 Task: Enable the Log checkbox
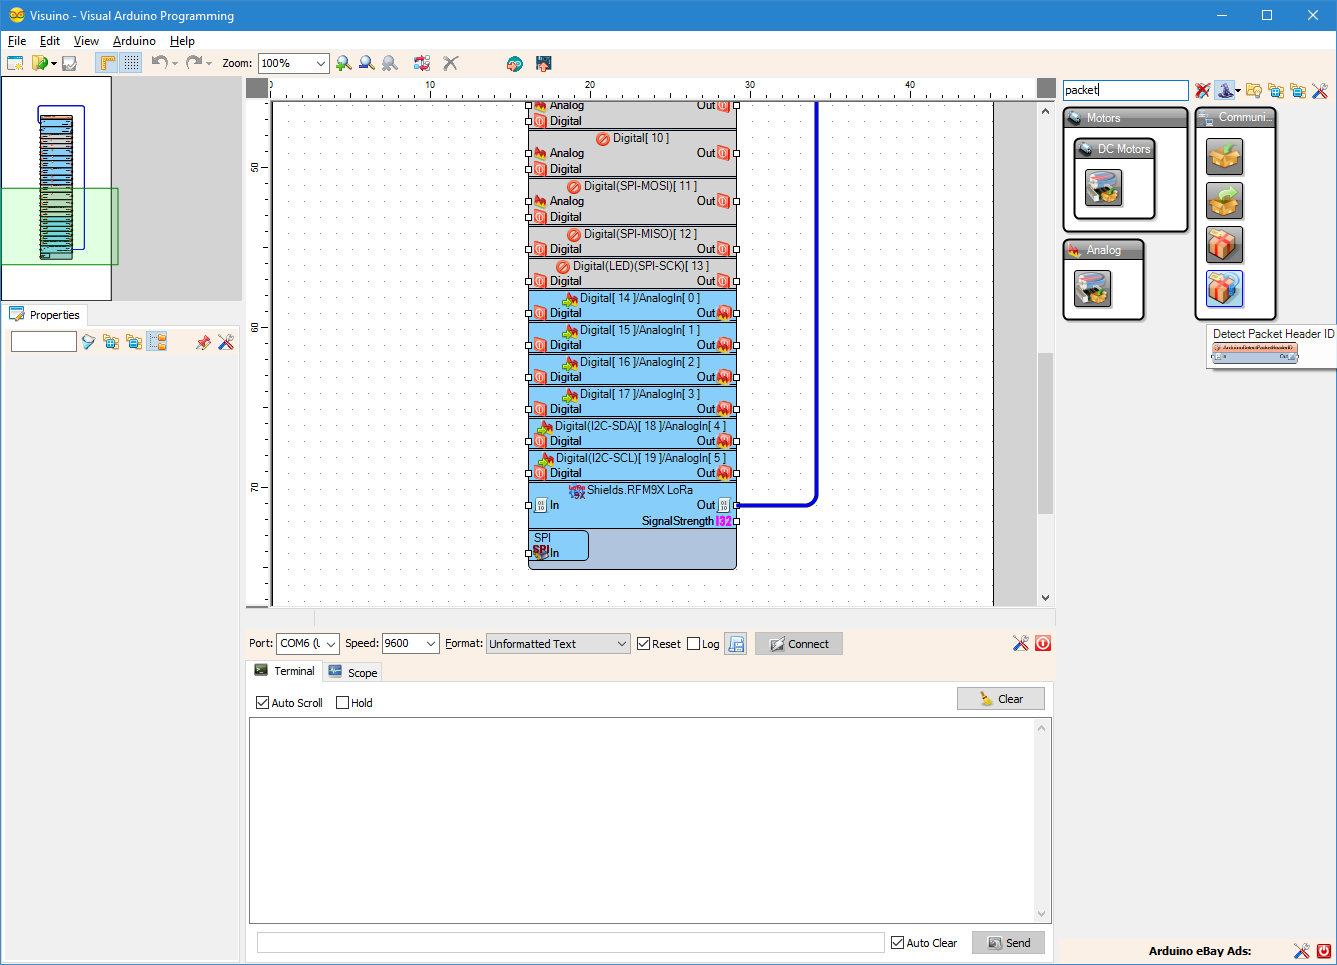coord(692,643)
